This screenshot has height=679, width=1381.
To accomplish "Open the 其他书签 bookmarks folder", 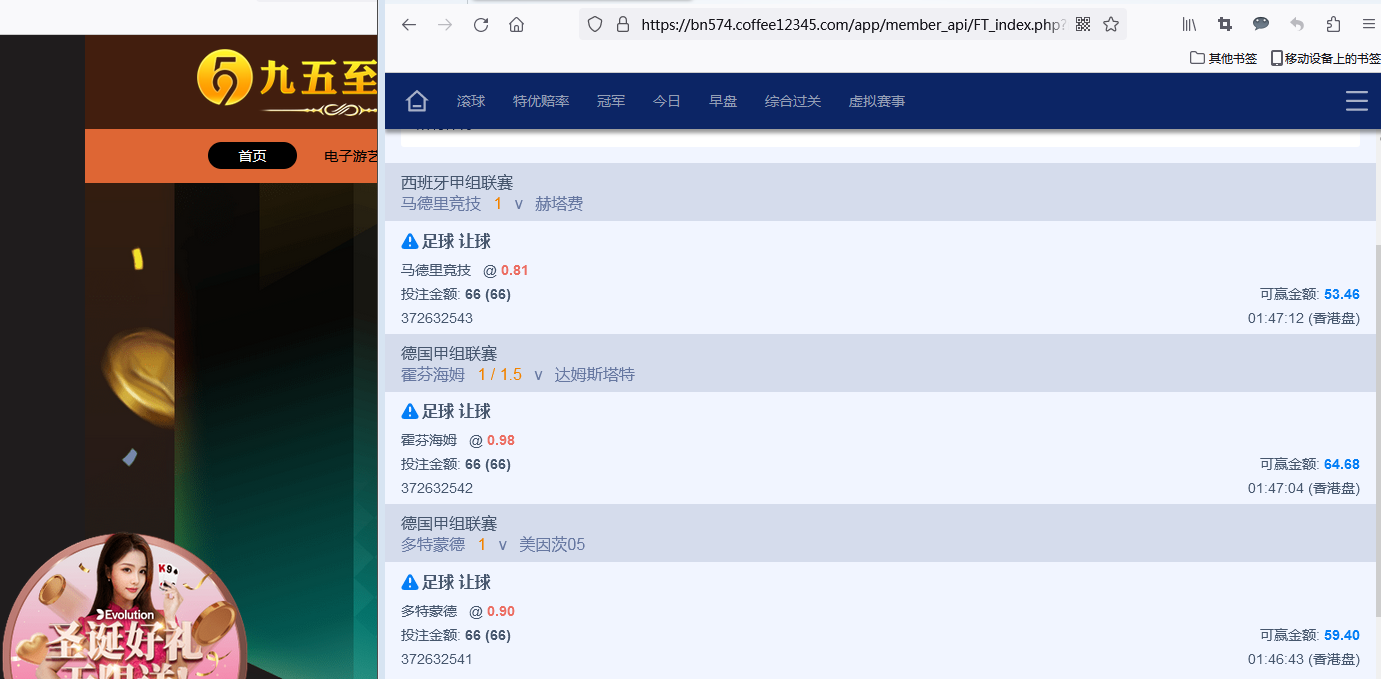I will tap(1223, 58).
